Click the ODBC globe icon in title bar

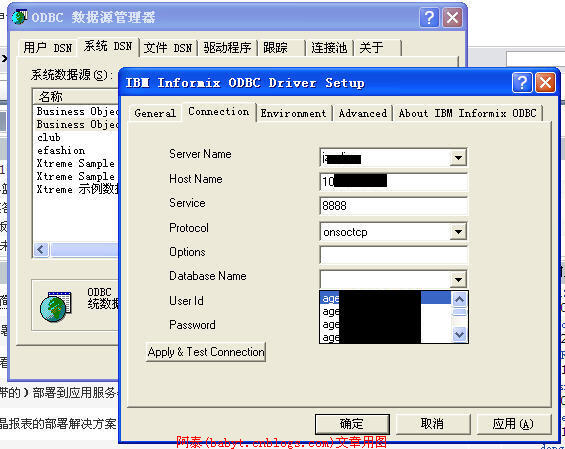[19, 17]
